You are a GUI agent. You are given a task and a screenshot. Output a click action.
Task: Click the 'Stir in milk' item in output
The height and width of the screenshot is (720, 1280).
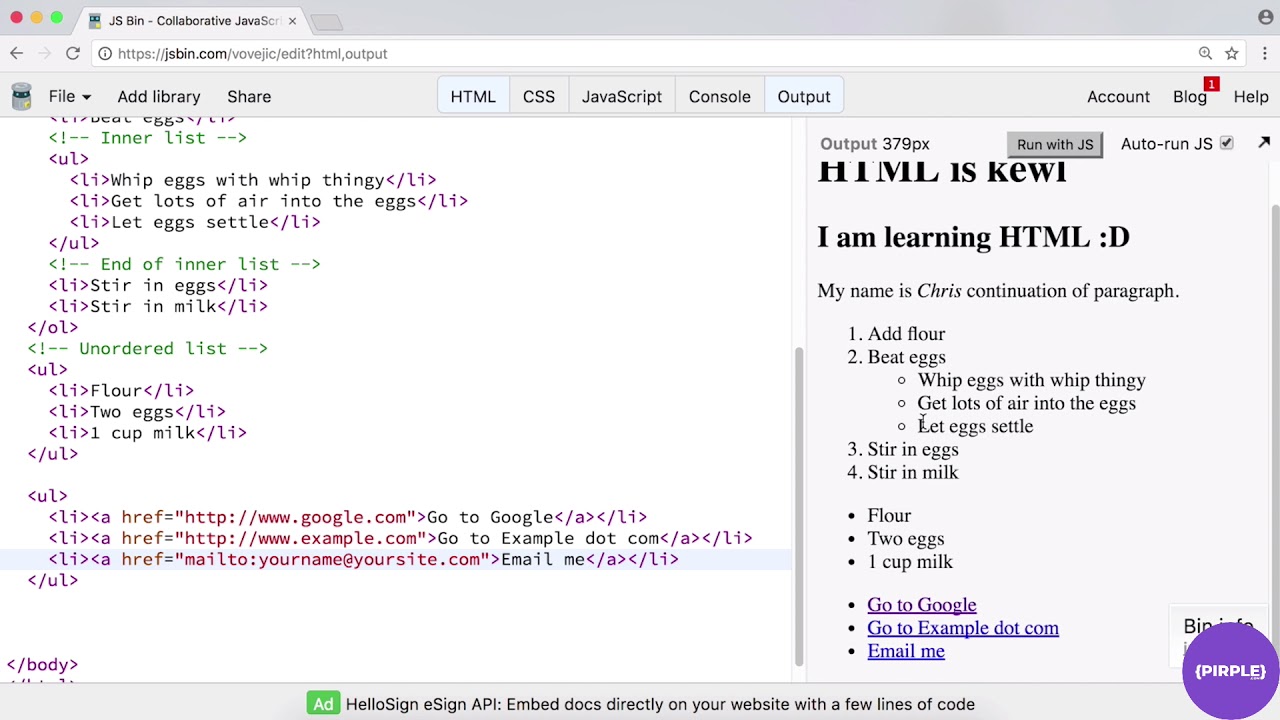pos(912,472)
